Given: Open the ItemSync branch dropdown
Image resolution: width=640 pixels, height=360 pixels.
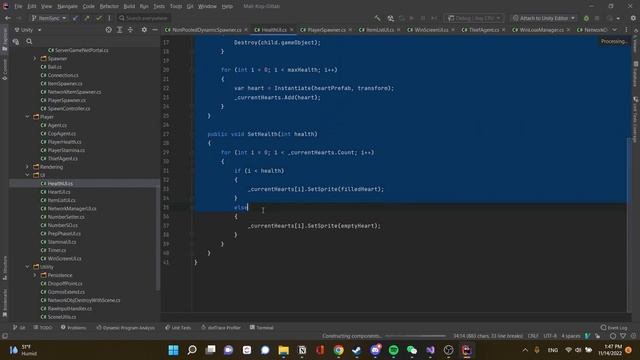Looking at the screenshot, I should point(49,18).
